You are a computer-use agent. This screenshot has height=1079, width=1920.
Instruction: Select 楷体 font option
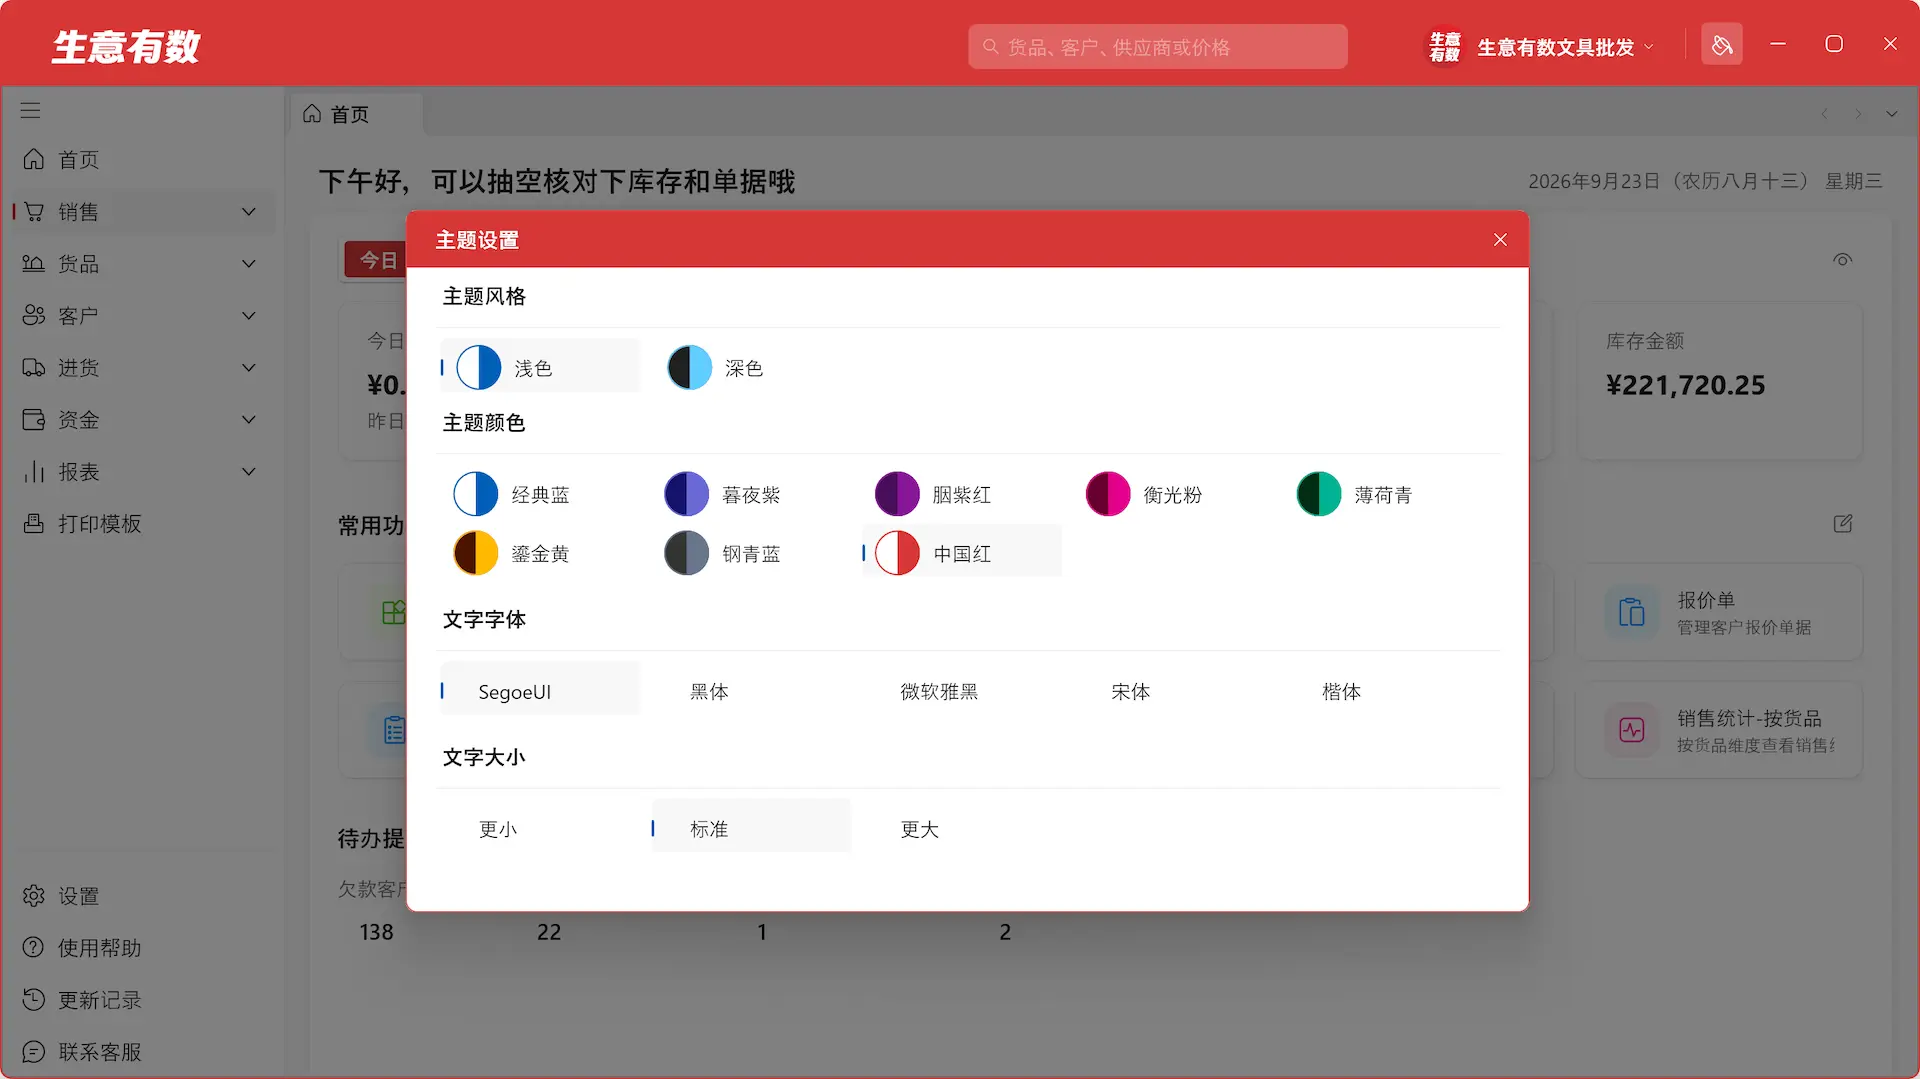pos(1341,691)
